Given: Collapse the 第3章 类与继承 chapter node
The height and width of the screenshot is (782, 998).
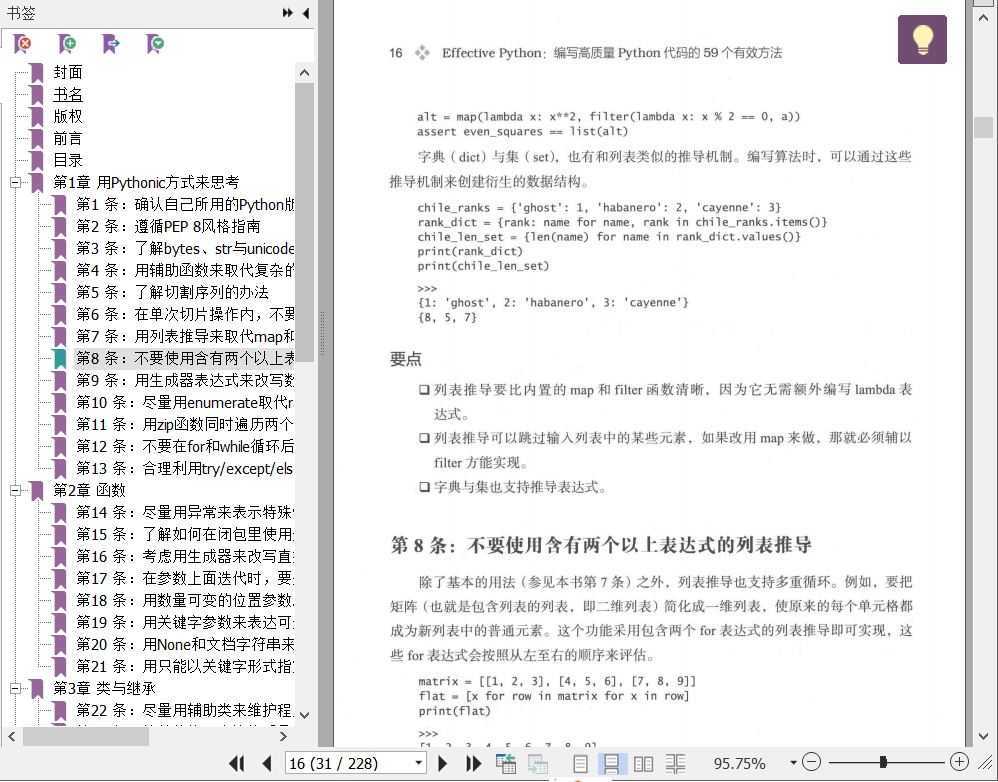Looking at the screenshot, I should tap(15, 688).
